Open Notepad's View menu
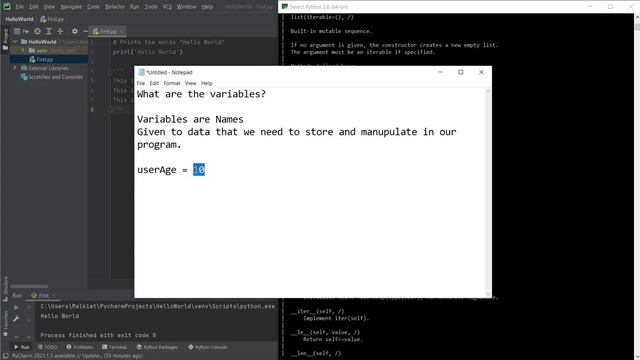 (x=191, y=83)
